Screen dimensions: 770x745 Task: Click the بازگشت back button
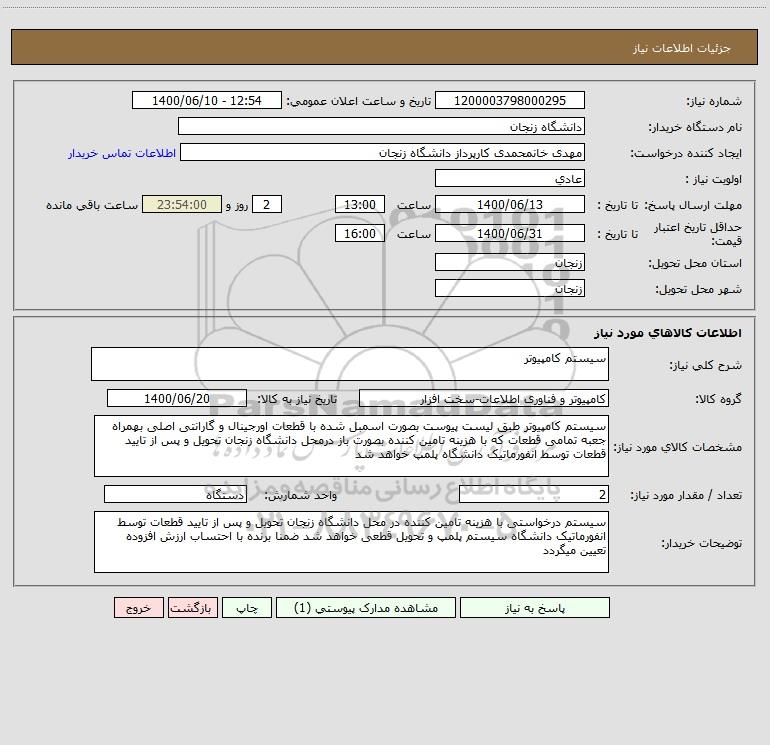[x=192, y=608]
